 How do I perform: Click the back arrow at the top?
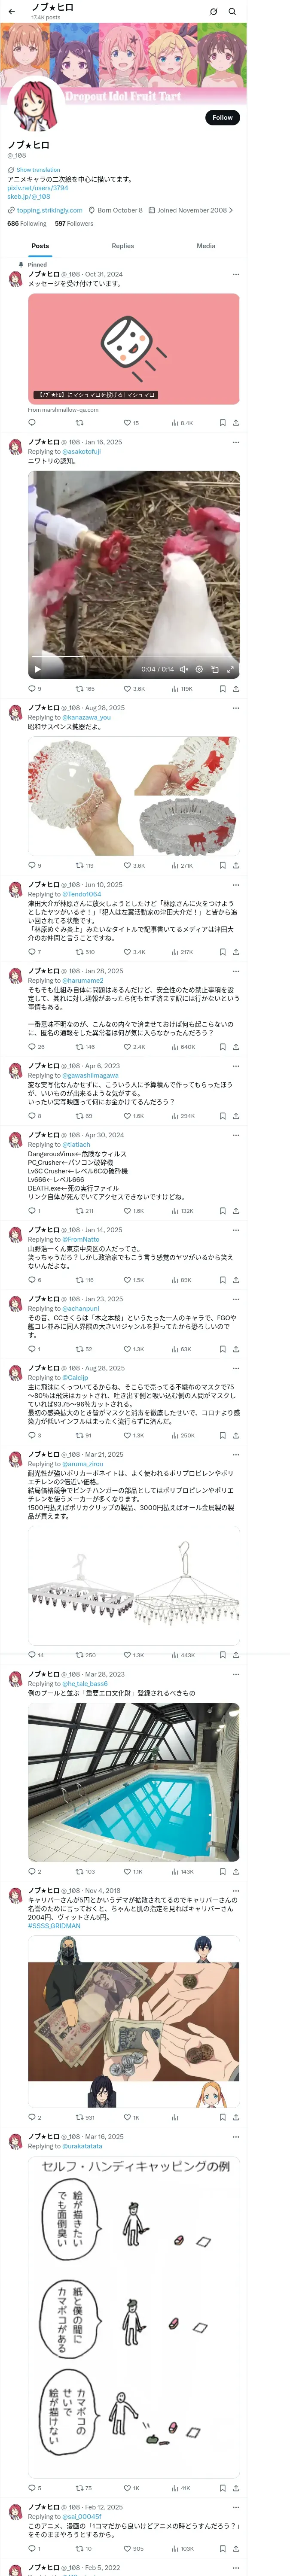click(x=11, y=11)
